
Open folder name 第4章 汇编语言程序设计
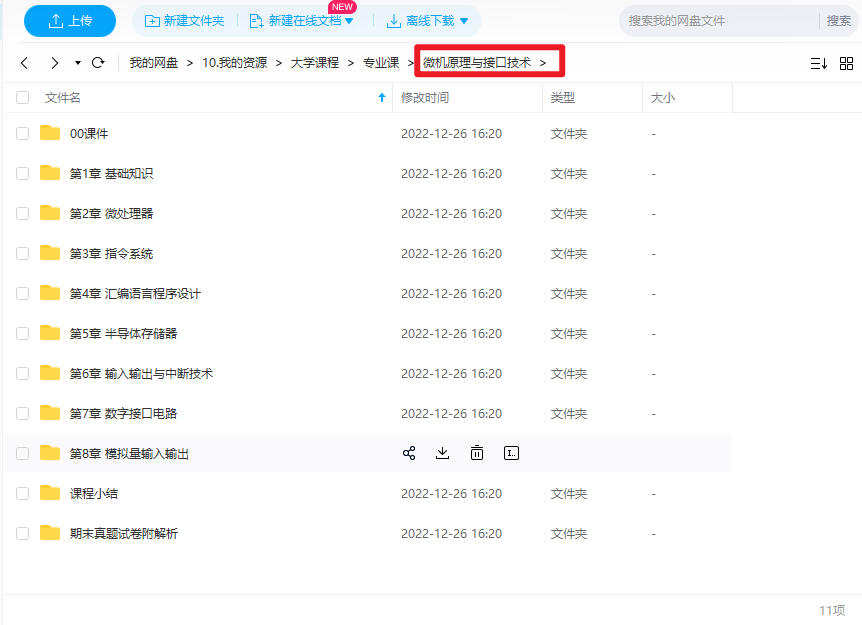point(135,294)
